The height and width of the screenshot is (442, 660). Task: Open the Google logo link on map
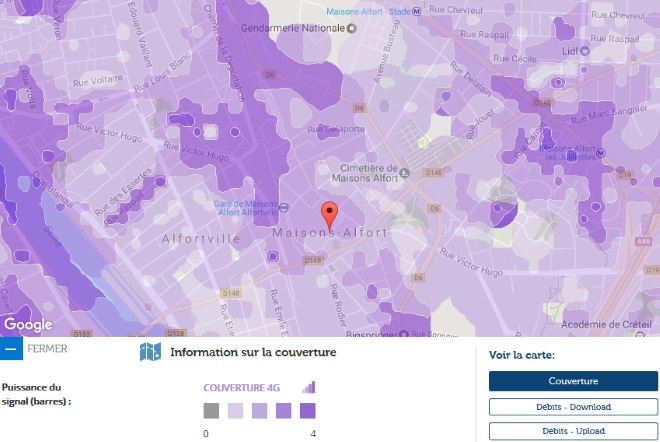[x=28, y=325]
